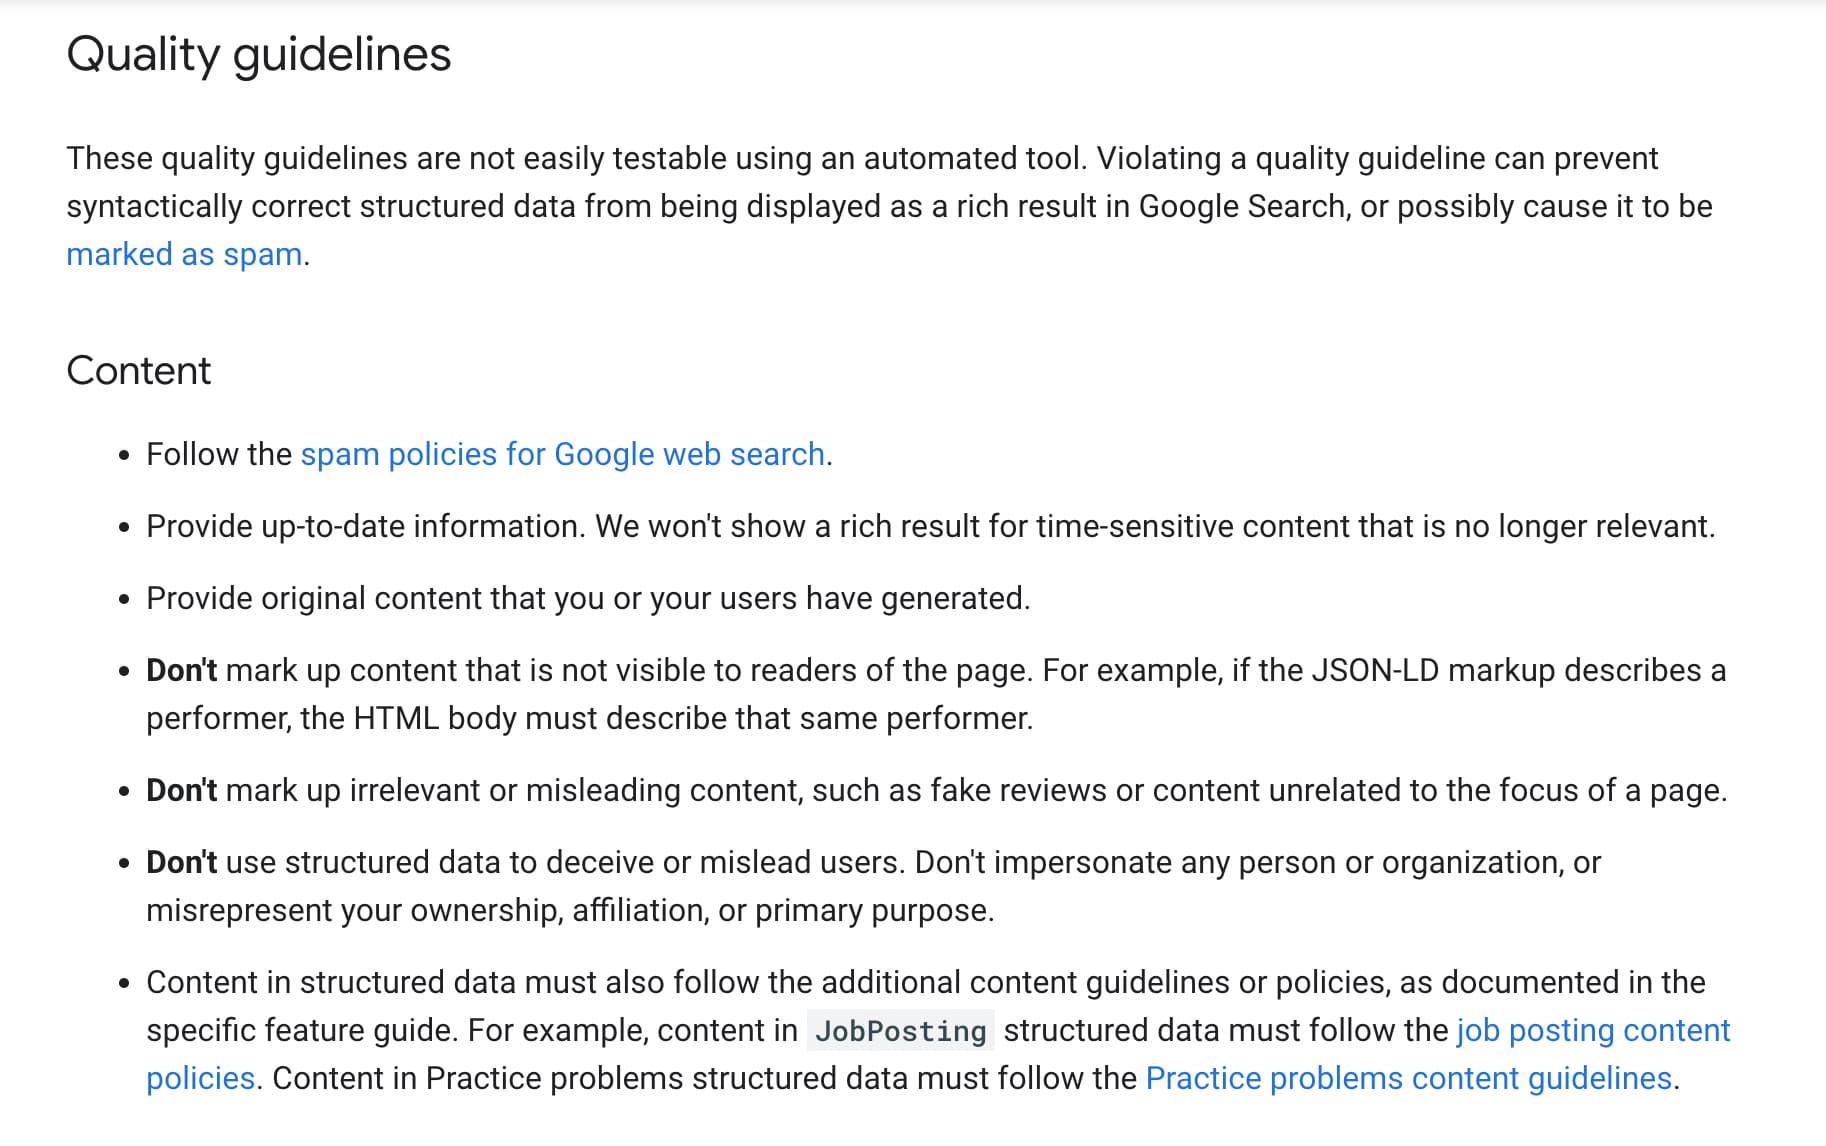Open "spam policies for Google web search" link
The width and height of the screenshot is (1826, 1146).
pyautogui.click(x=563, y=454)
